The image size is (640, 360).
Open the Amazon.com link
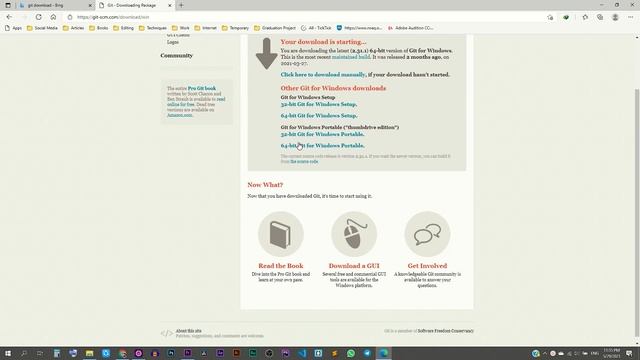tap(180, 115)
